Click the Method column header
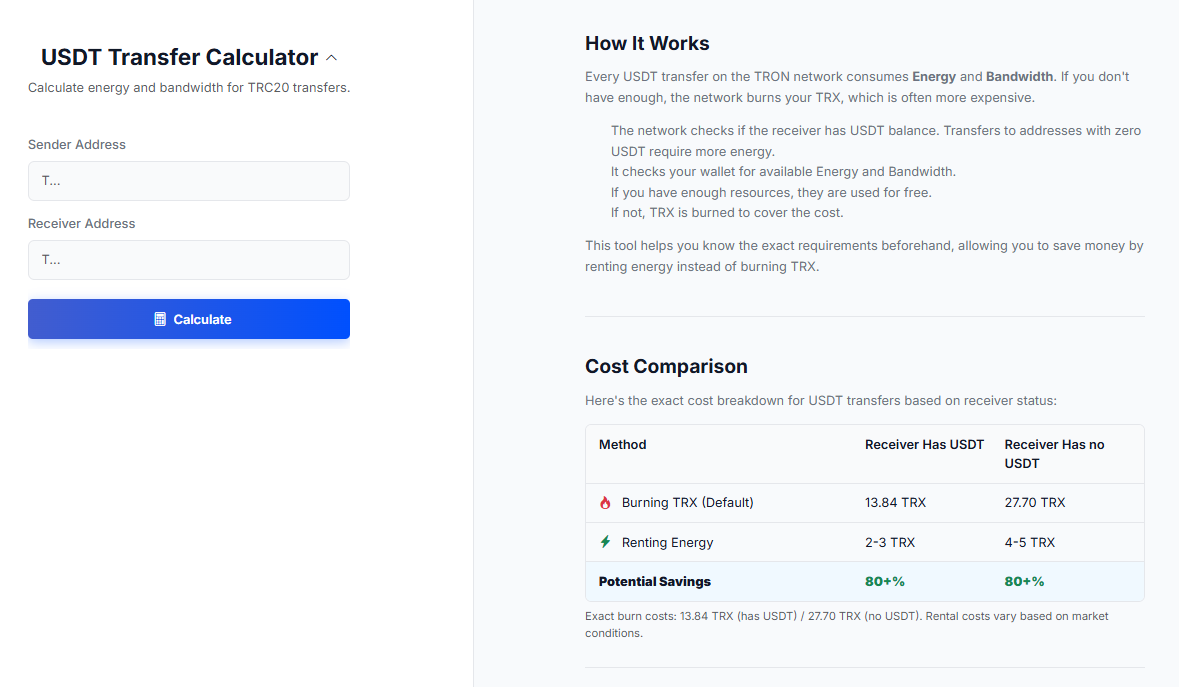The image size is (1179, 687). 622,445
